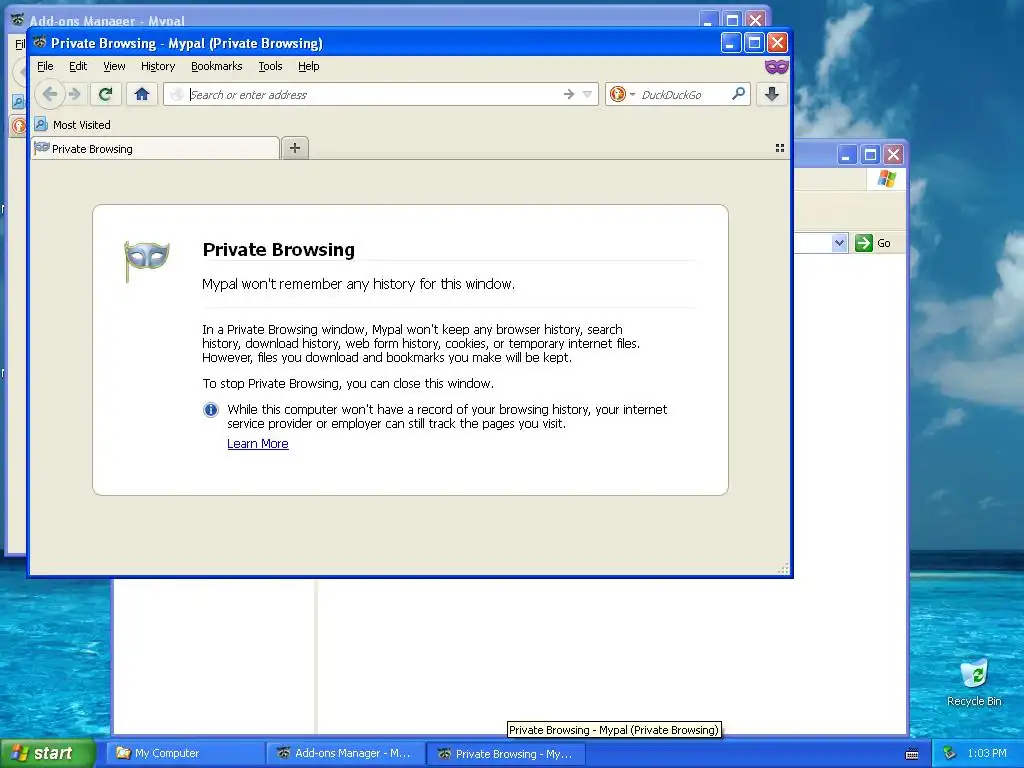Screen dimensions: 1024x768
Task: Maximize the Private Browsing window
Action: click(754, 43)
